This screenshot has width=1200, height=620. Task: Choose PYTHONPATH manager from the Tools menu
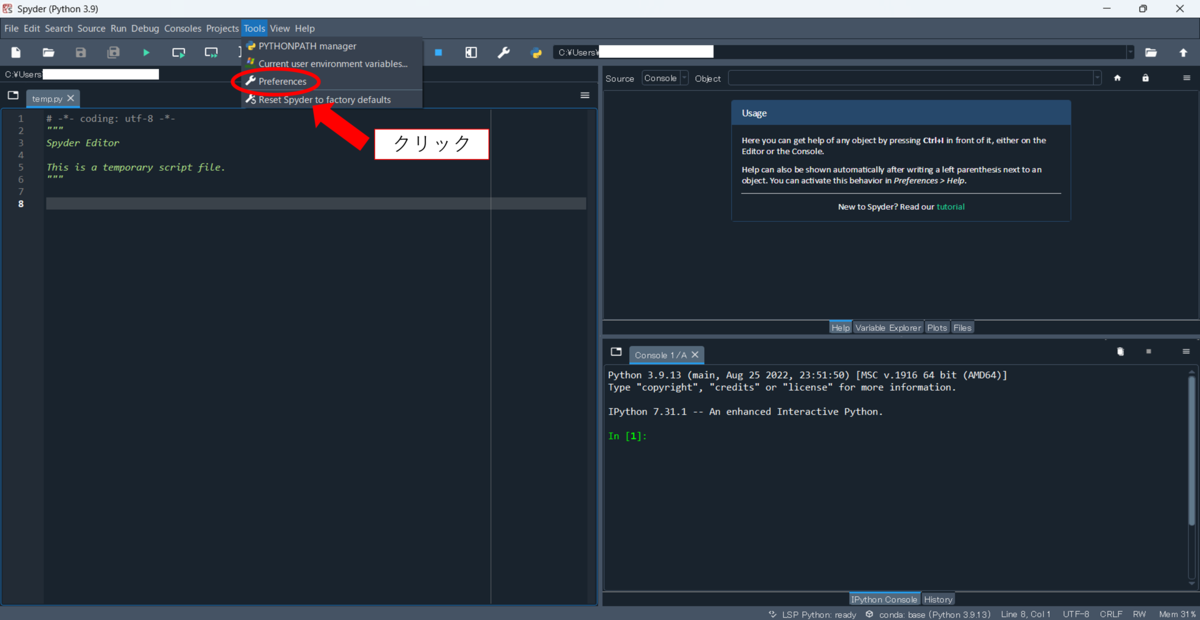pyautogui.click(x=332, y=46)
